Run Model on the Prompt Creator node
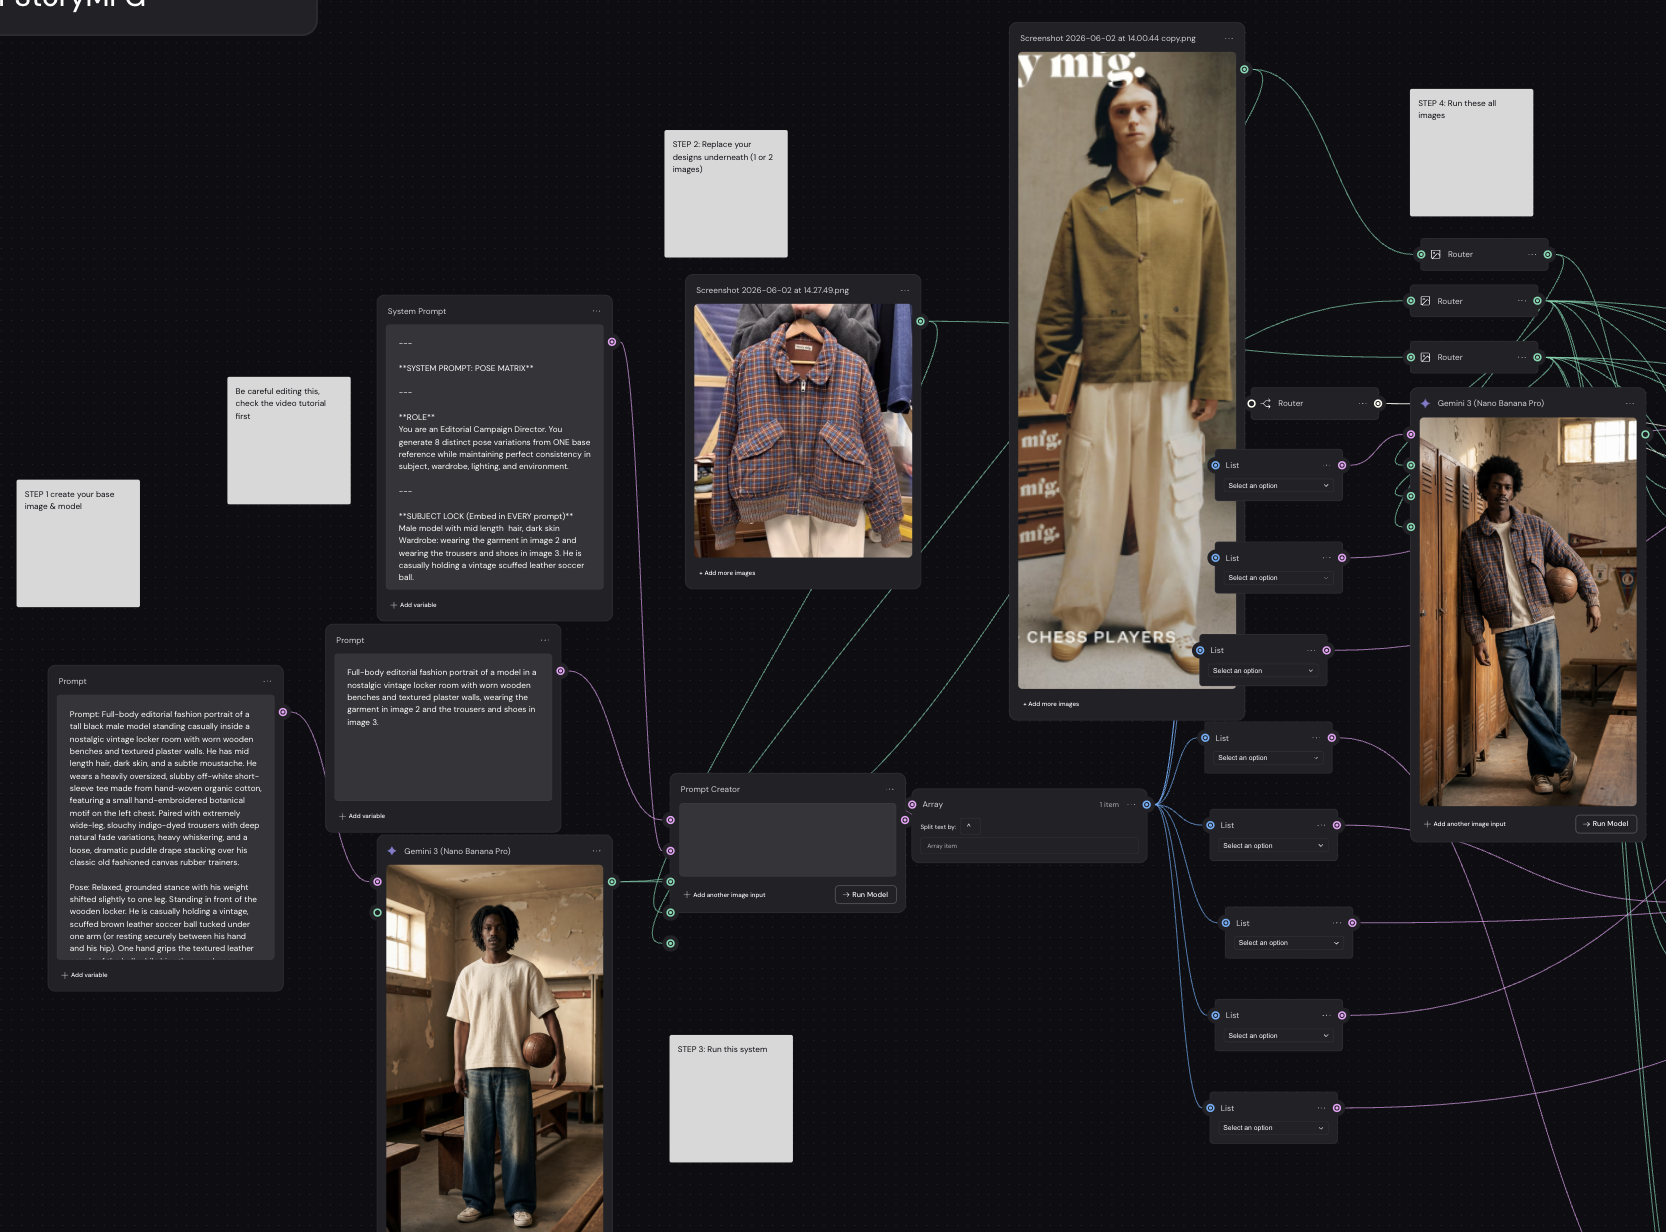 866,895
